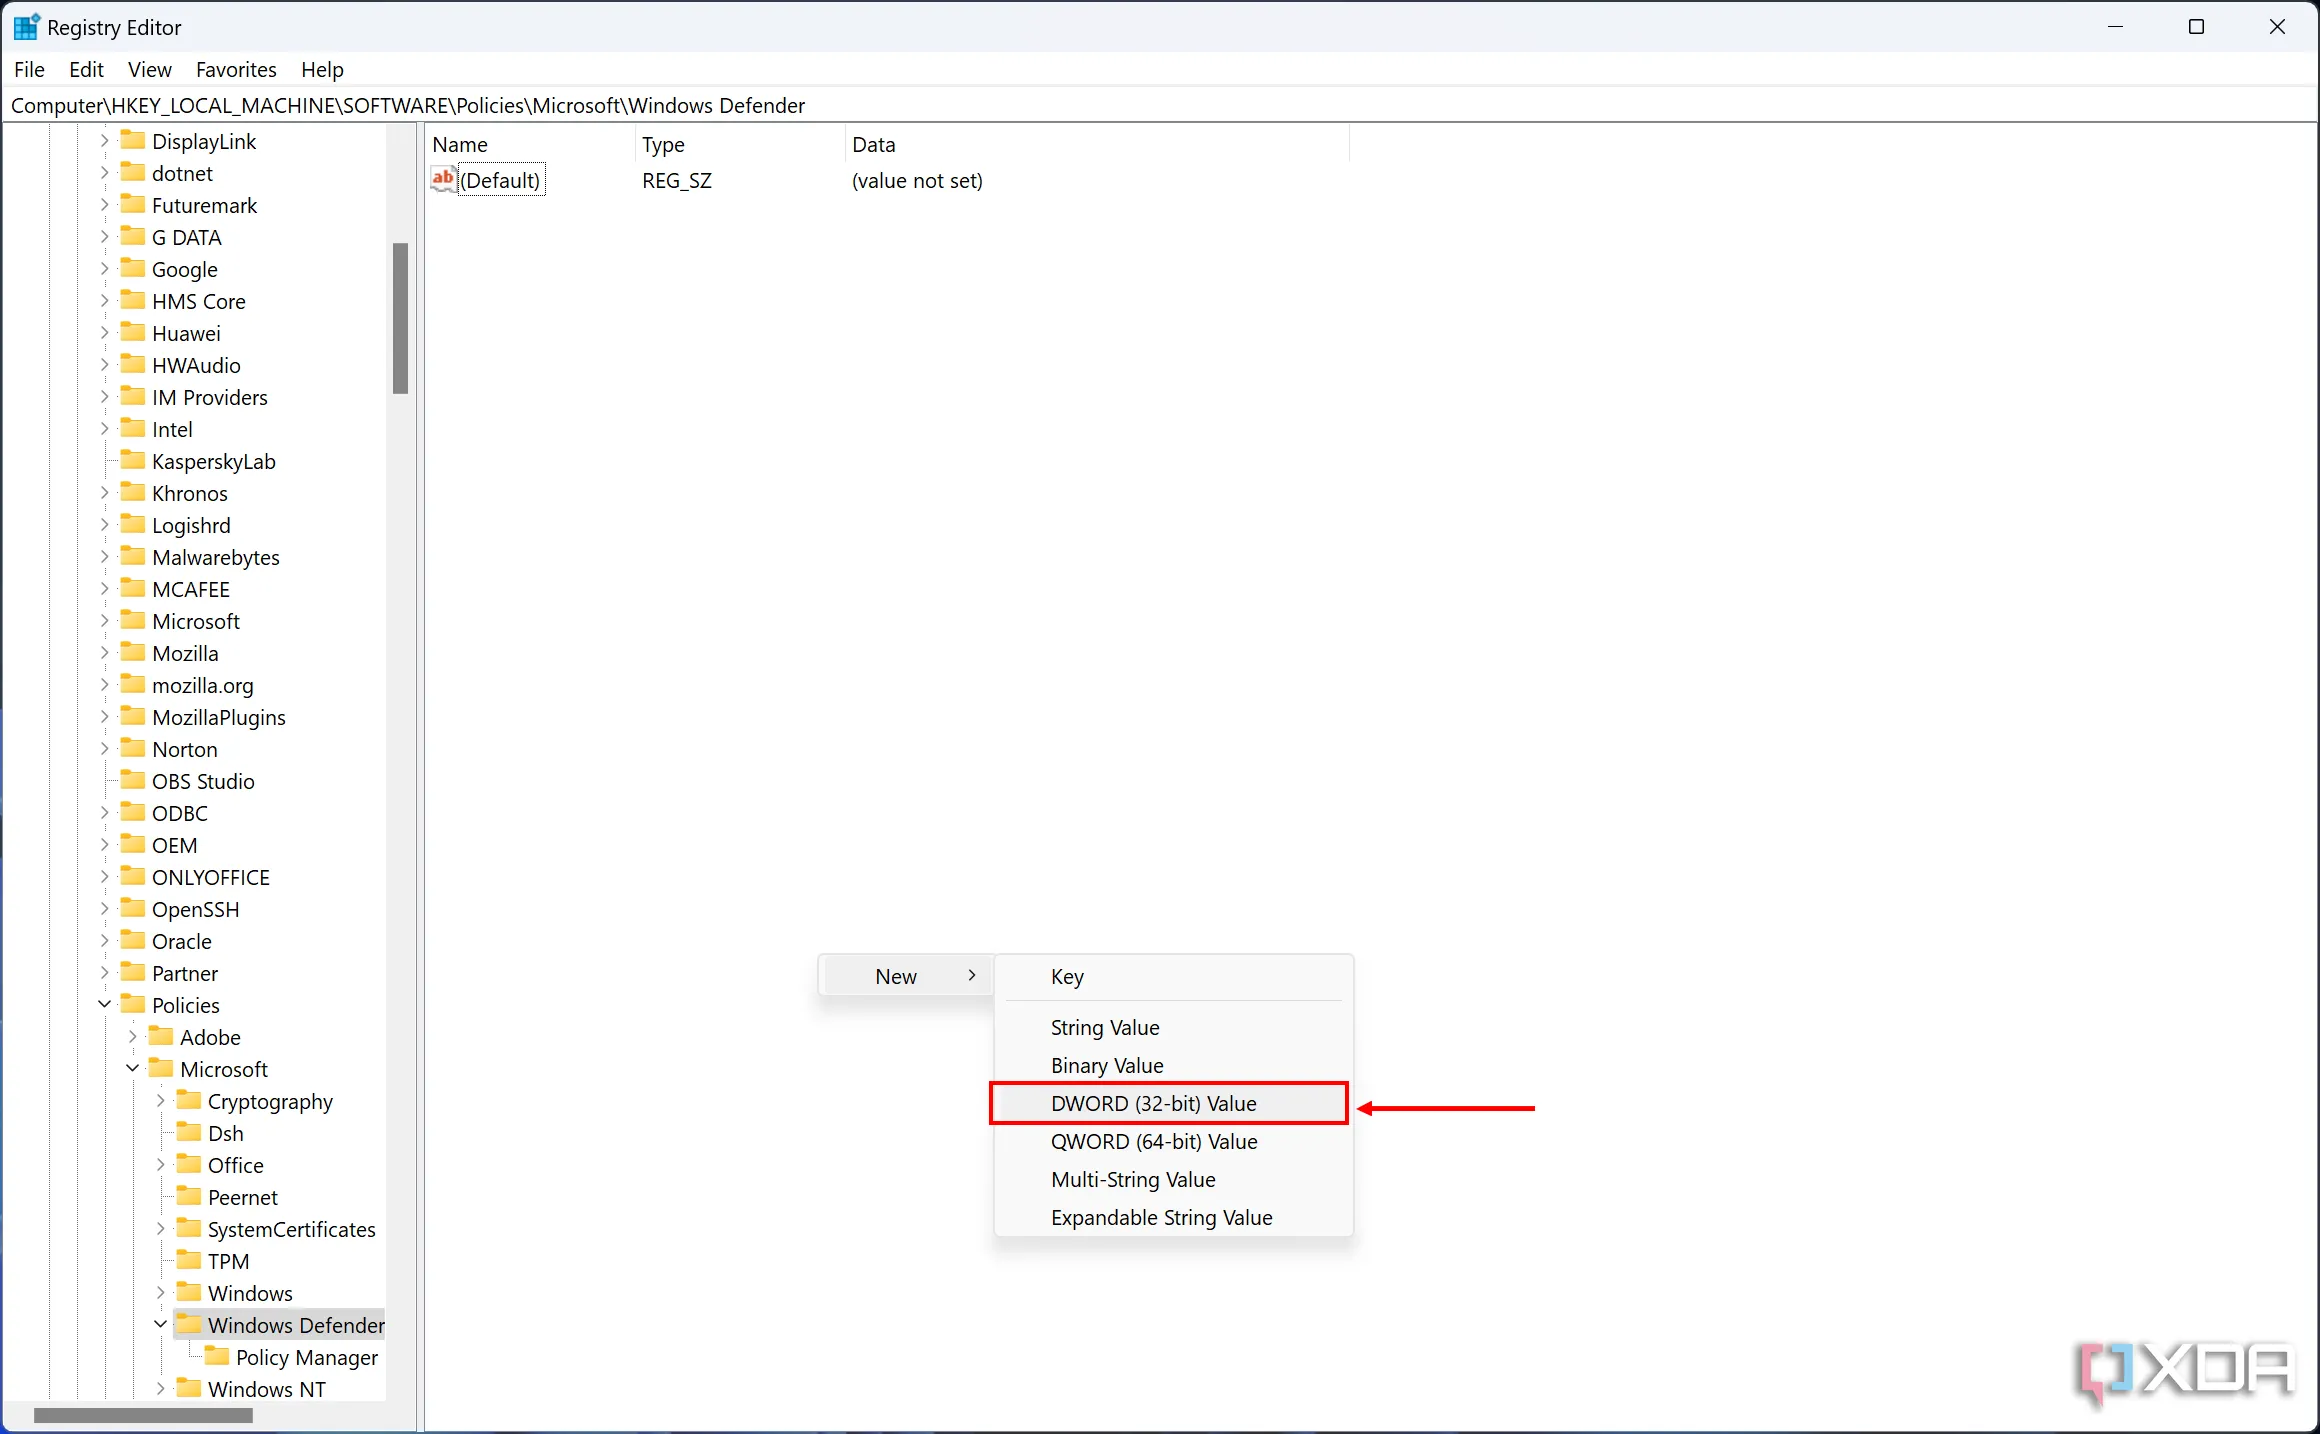This screenshot has height=1434, width=2320.
Task: Click the Mozilla folder icon
Action: [133, 652]
